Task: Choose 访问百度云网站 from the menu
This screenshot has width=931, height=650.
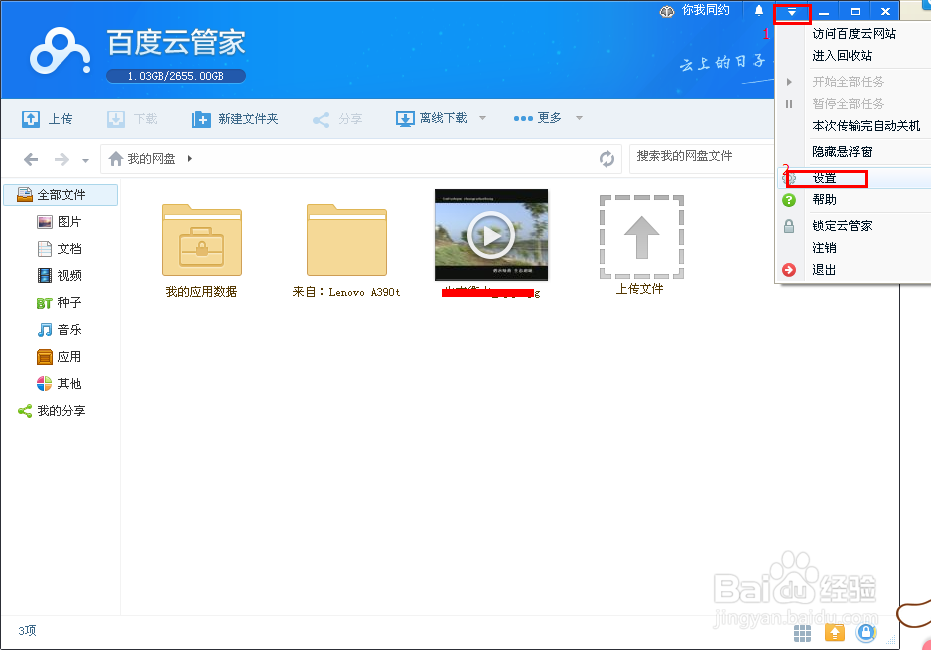Action: pyautogui.click(x=854, y=34)
